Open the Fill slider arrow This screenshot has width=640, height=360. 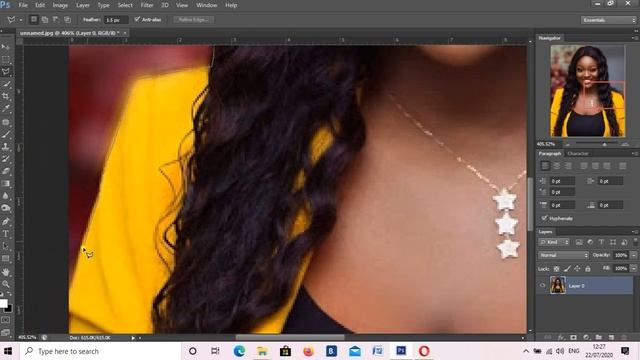633,268
